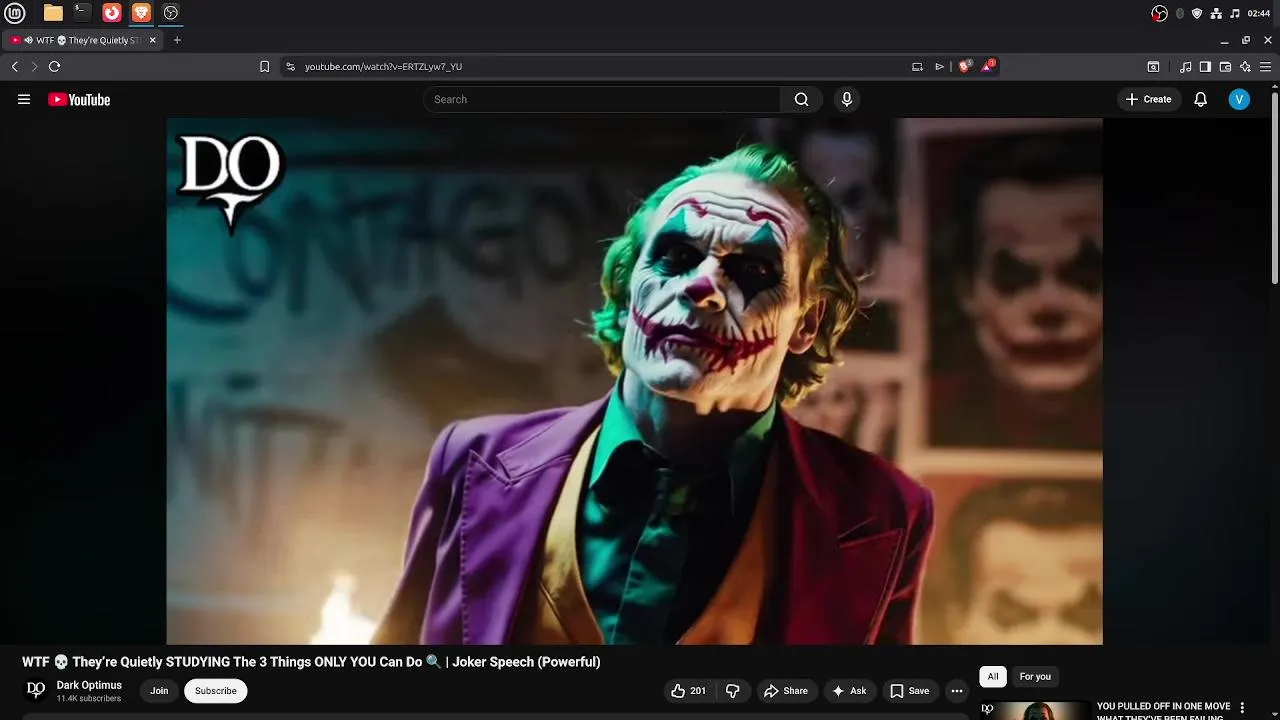Select the For you filter chip

[x=1035, y=677]
